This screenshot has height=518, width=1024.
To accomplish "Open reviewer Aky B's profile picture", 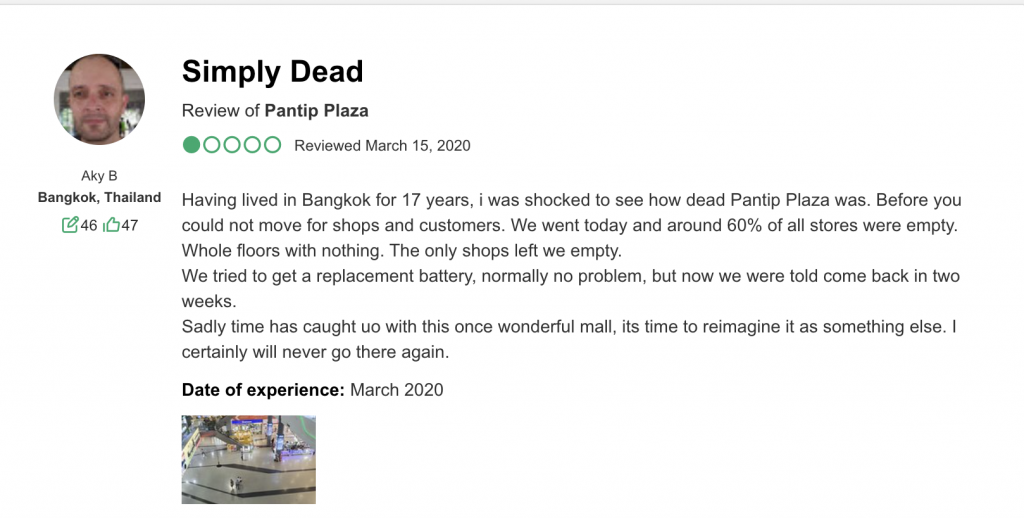I will pos(99,99).
